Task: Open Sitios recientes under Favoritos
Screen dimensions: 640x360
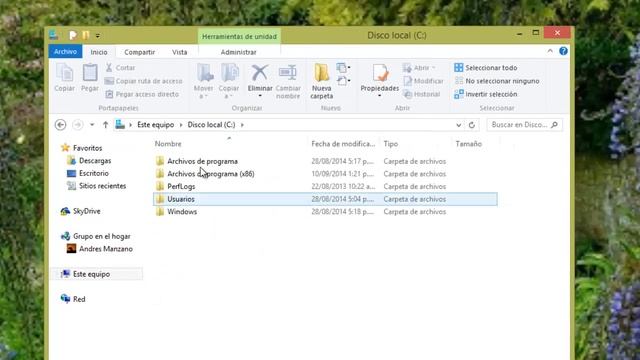Action: click(x=97, y=186)
